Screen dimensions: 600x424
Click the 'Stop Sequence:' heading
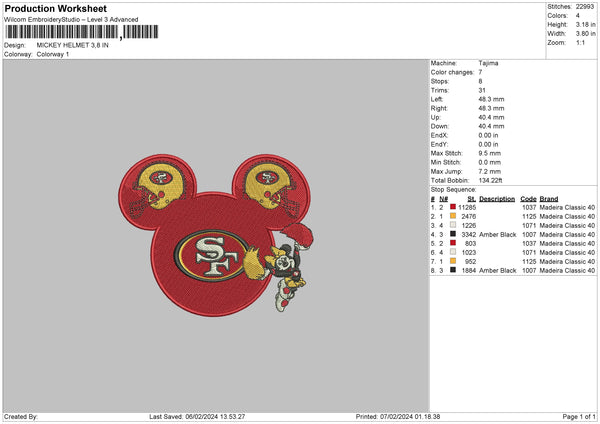click(x=453, y=189)
